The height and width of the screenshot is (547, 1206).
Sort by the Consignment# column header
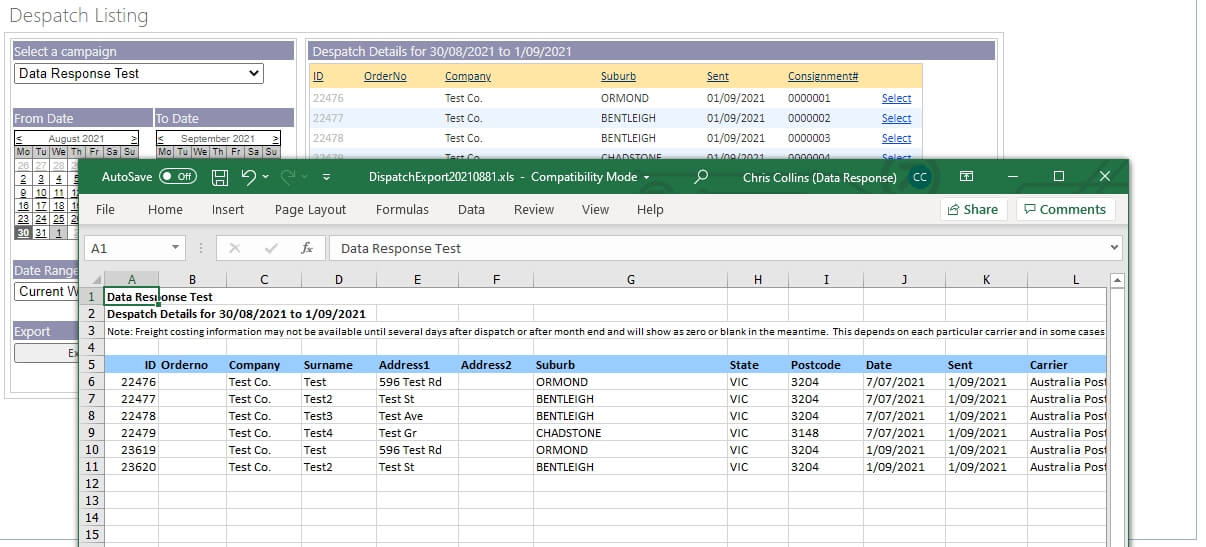pyautogui.click(x=823, y=77)
